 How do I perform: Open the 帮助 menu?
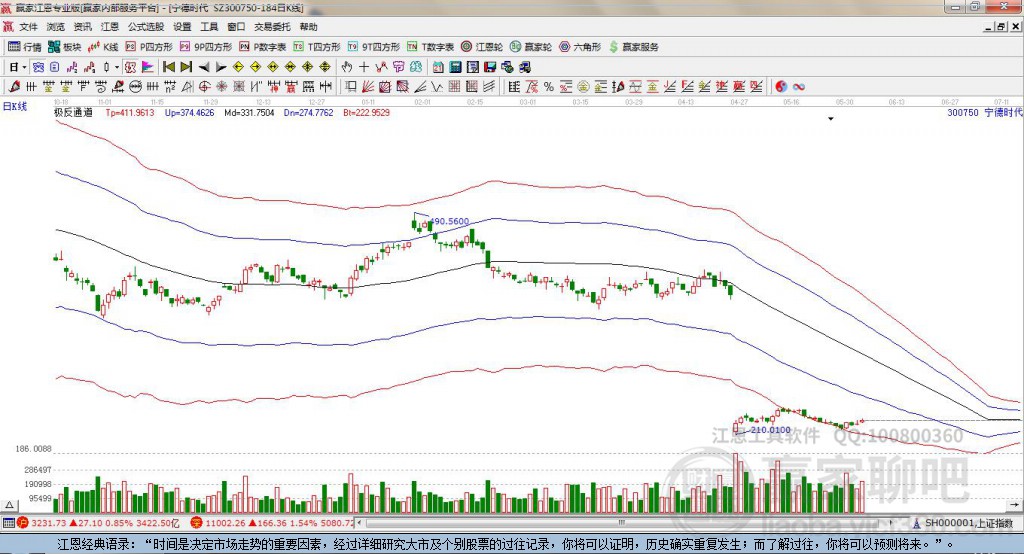click(308, 27)
